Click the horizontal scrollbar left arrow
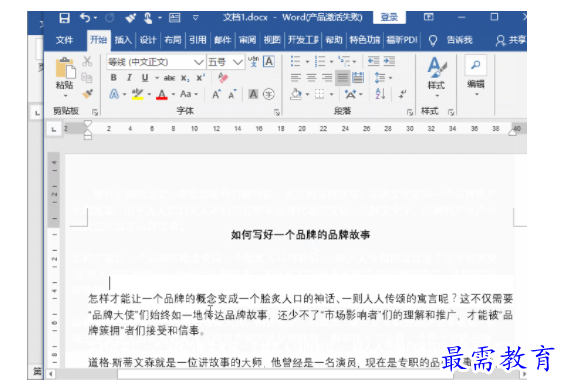The width and height of the screenshot is (563, 390). (51, 374)
